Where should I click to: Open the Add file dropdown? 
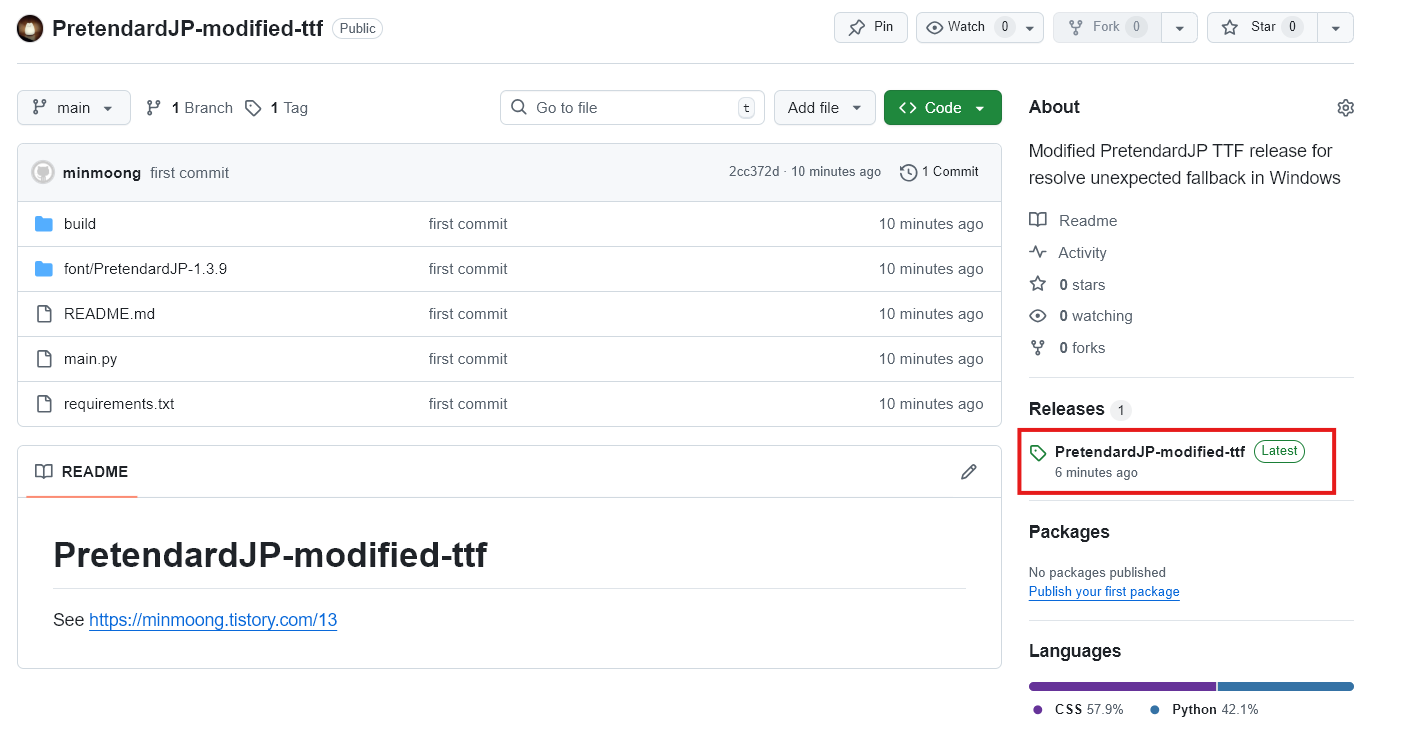[x=825, y=107]
